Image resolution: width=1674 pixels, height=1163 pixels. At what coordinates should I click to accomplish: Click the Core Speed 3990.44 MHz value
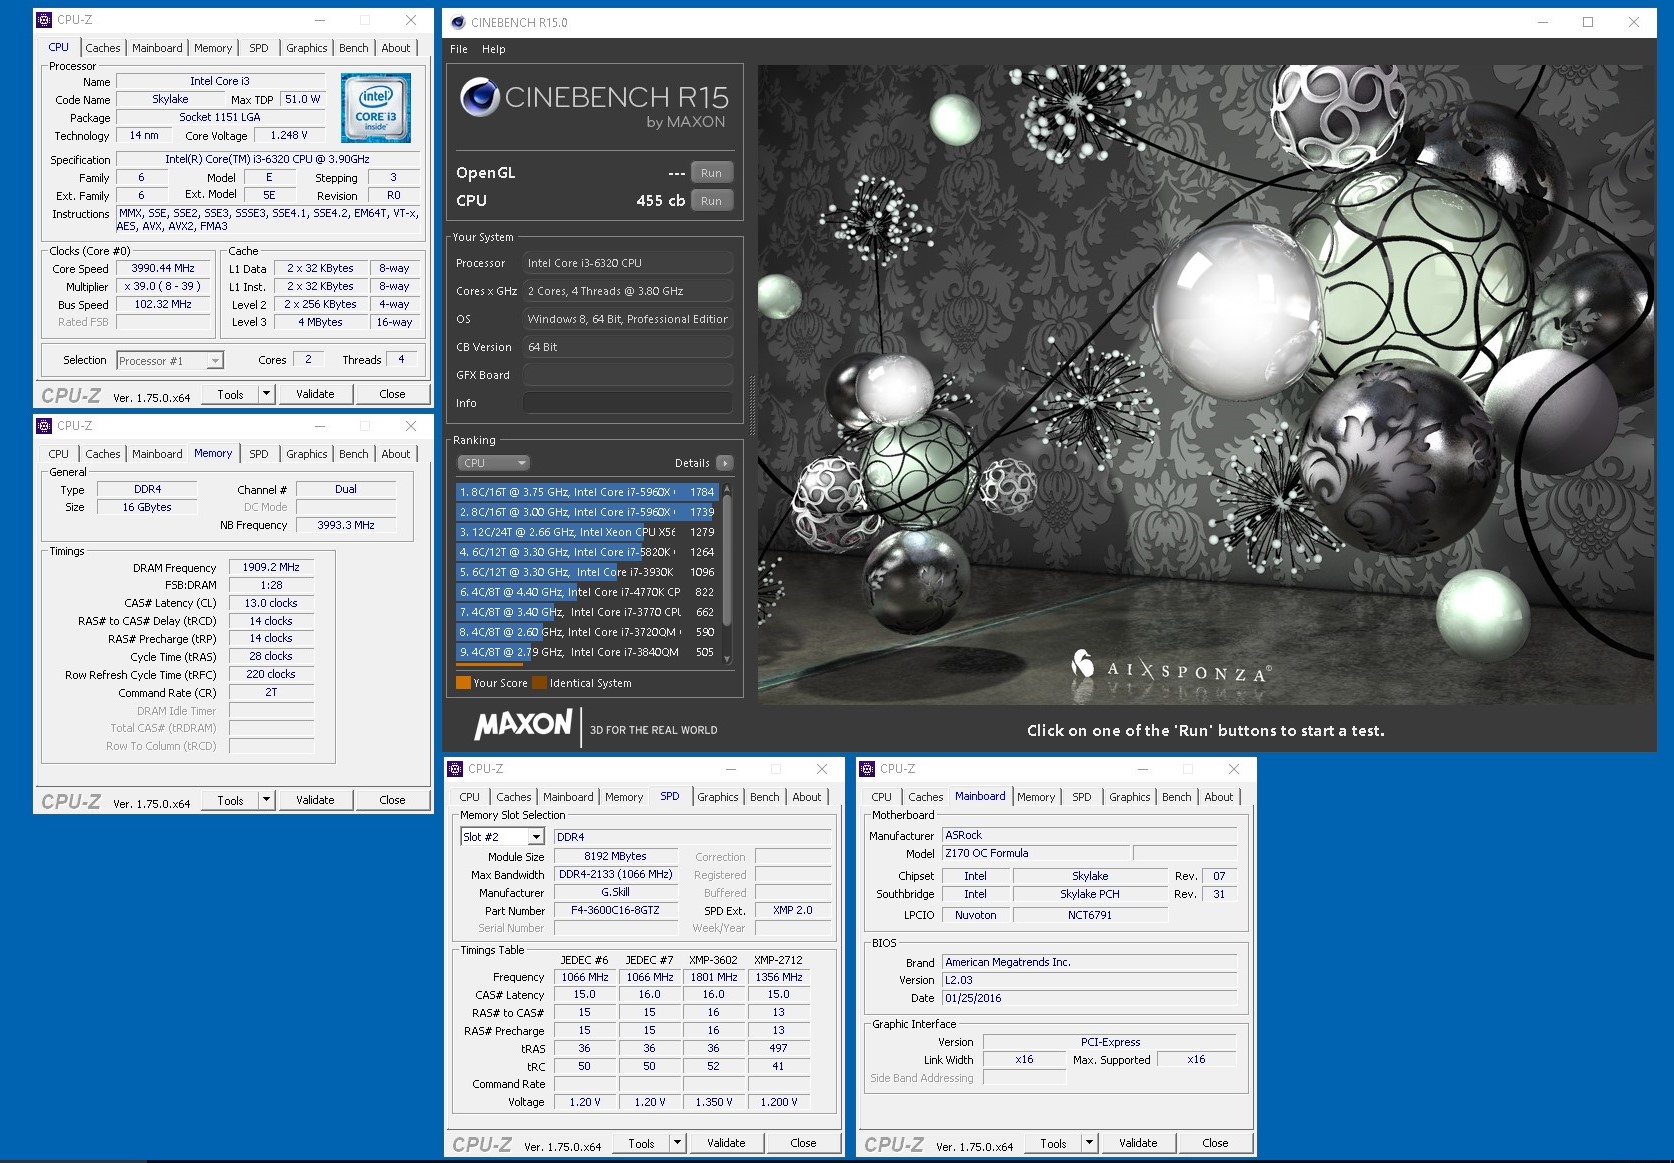(163, 268)
